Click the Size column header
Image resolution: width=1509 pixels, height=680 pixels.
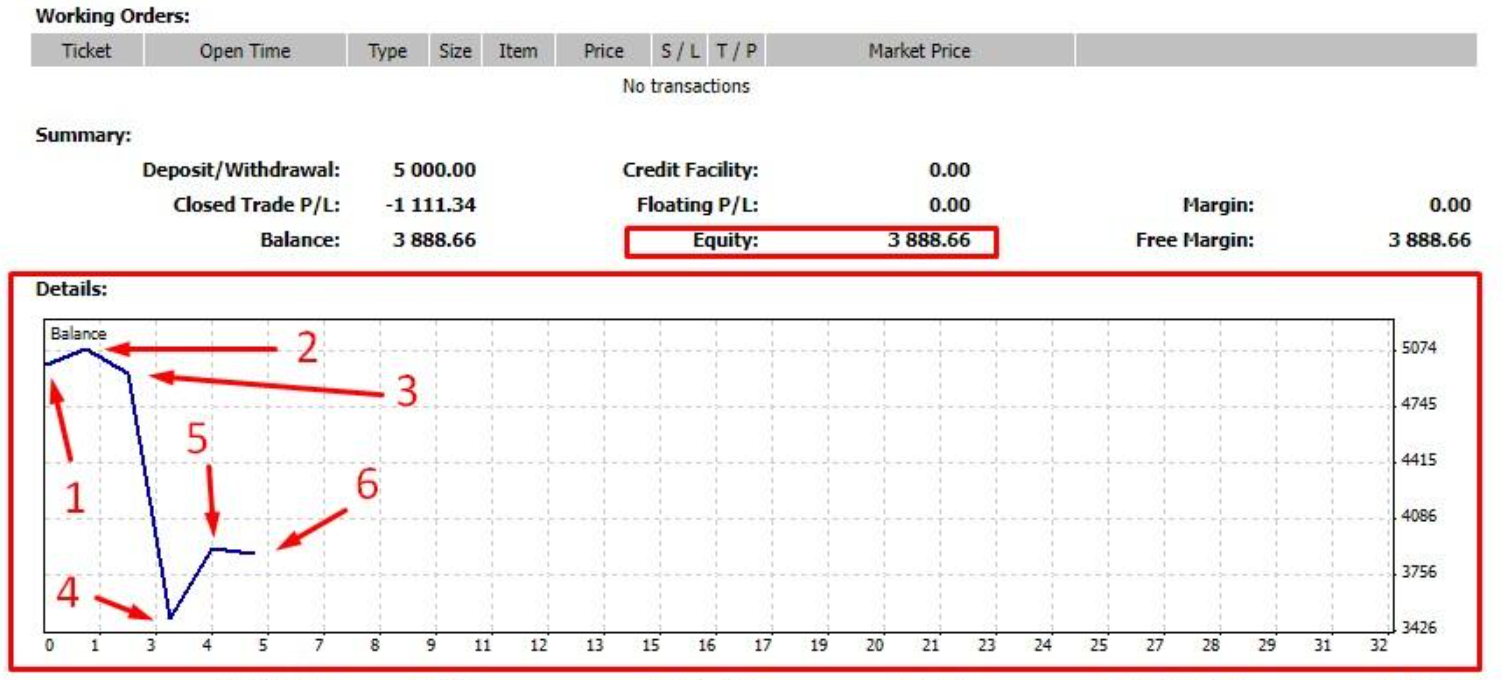[454, 51]
